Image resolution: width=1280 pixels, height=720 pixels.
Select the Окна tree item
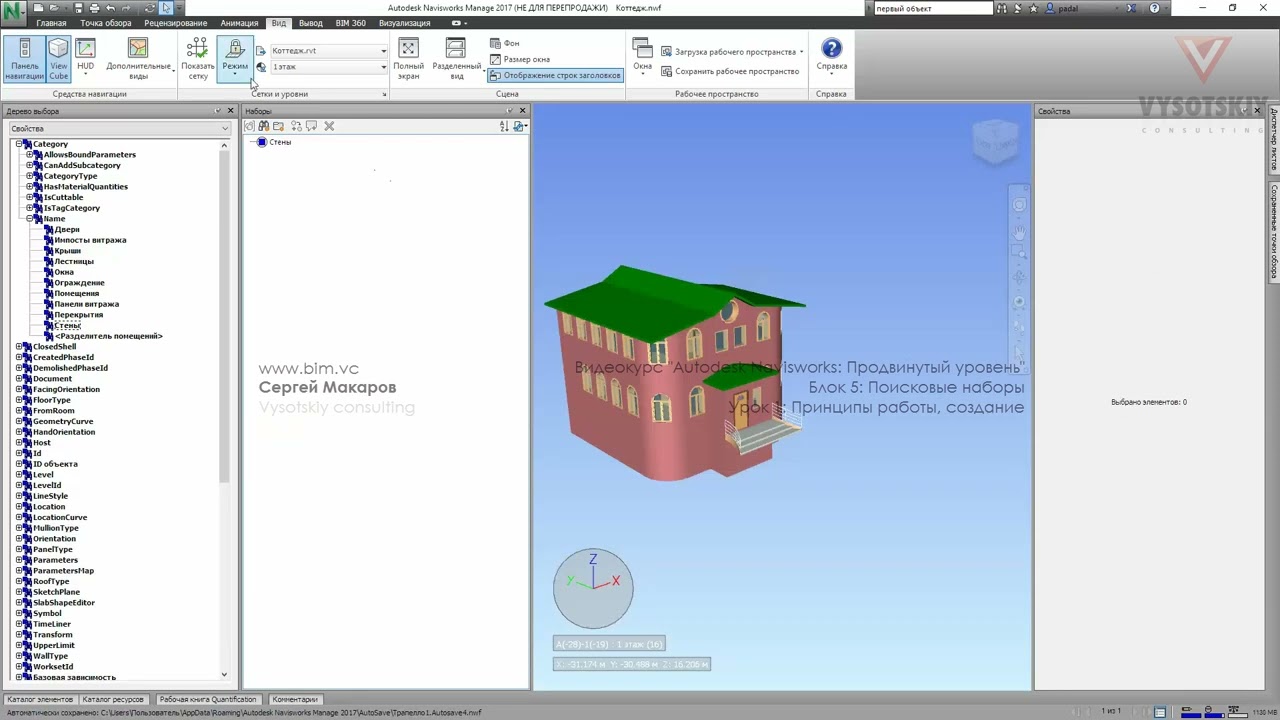click(x=64, y=272)
